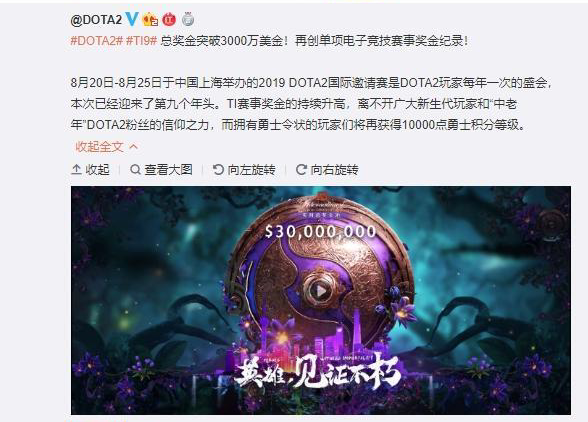Click the 收起全文 collapse text link

point(99,147)
